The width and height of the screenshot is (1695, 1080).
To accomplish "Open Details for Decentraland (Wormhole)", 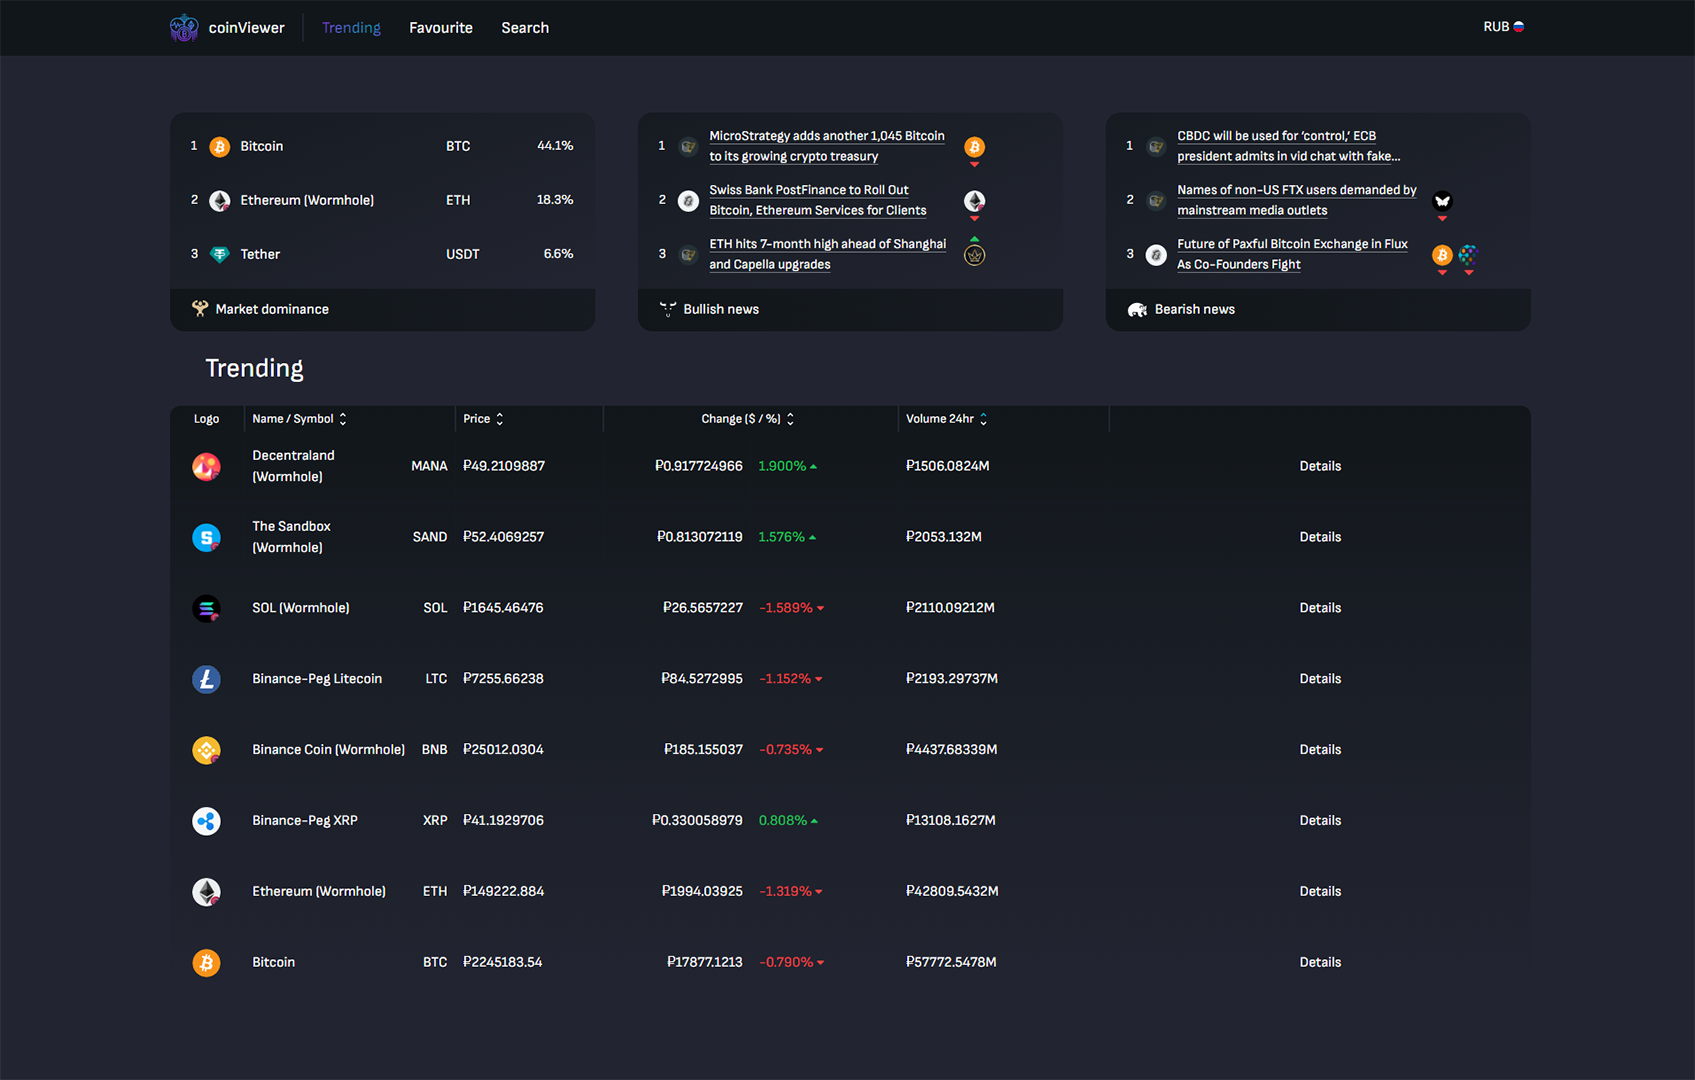I will click(1320, 466).
